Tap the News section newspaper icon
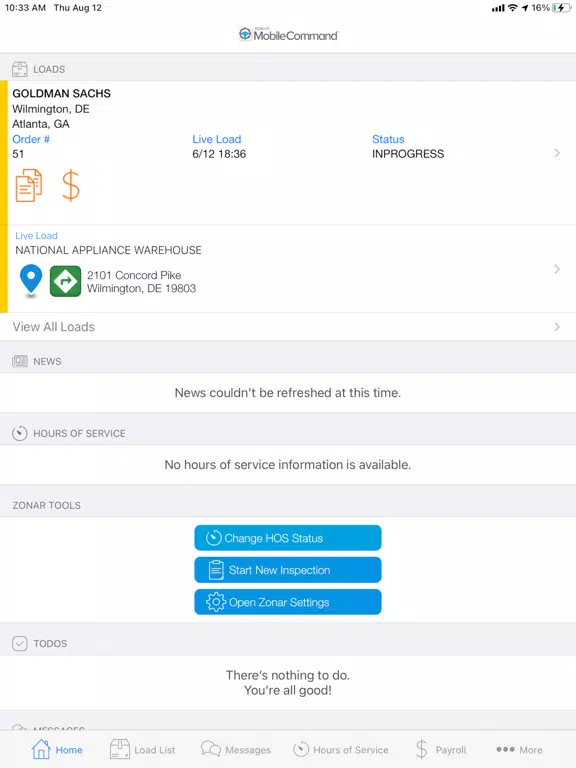The image size is (576, 768). pos(20,361)
